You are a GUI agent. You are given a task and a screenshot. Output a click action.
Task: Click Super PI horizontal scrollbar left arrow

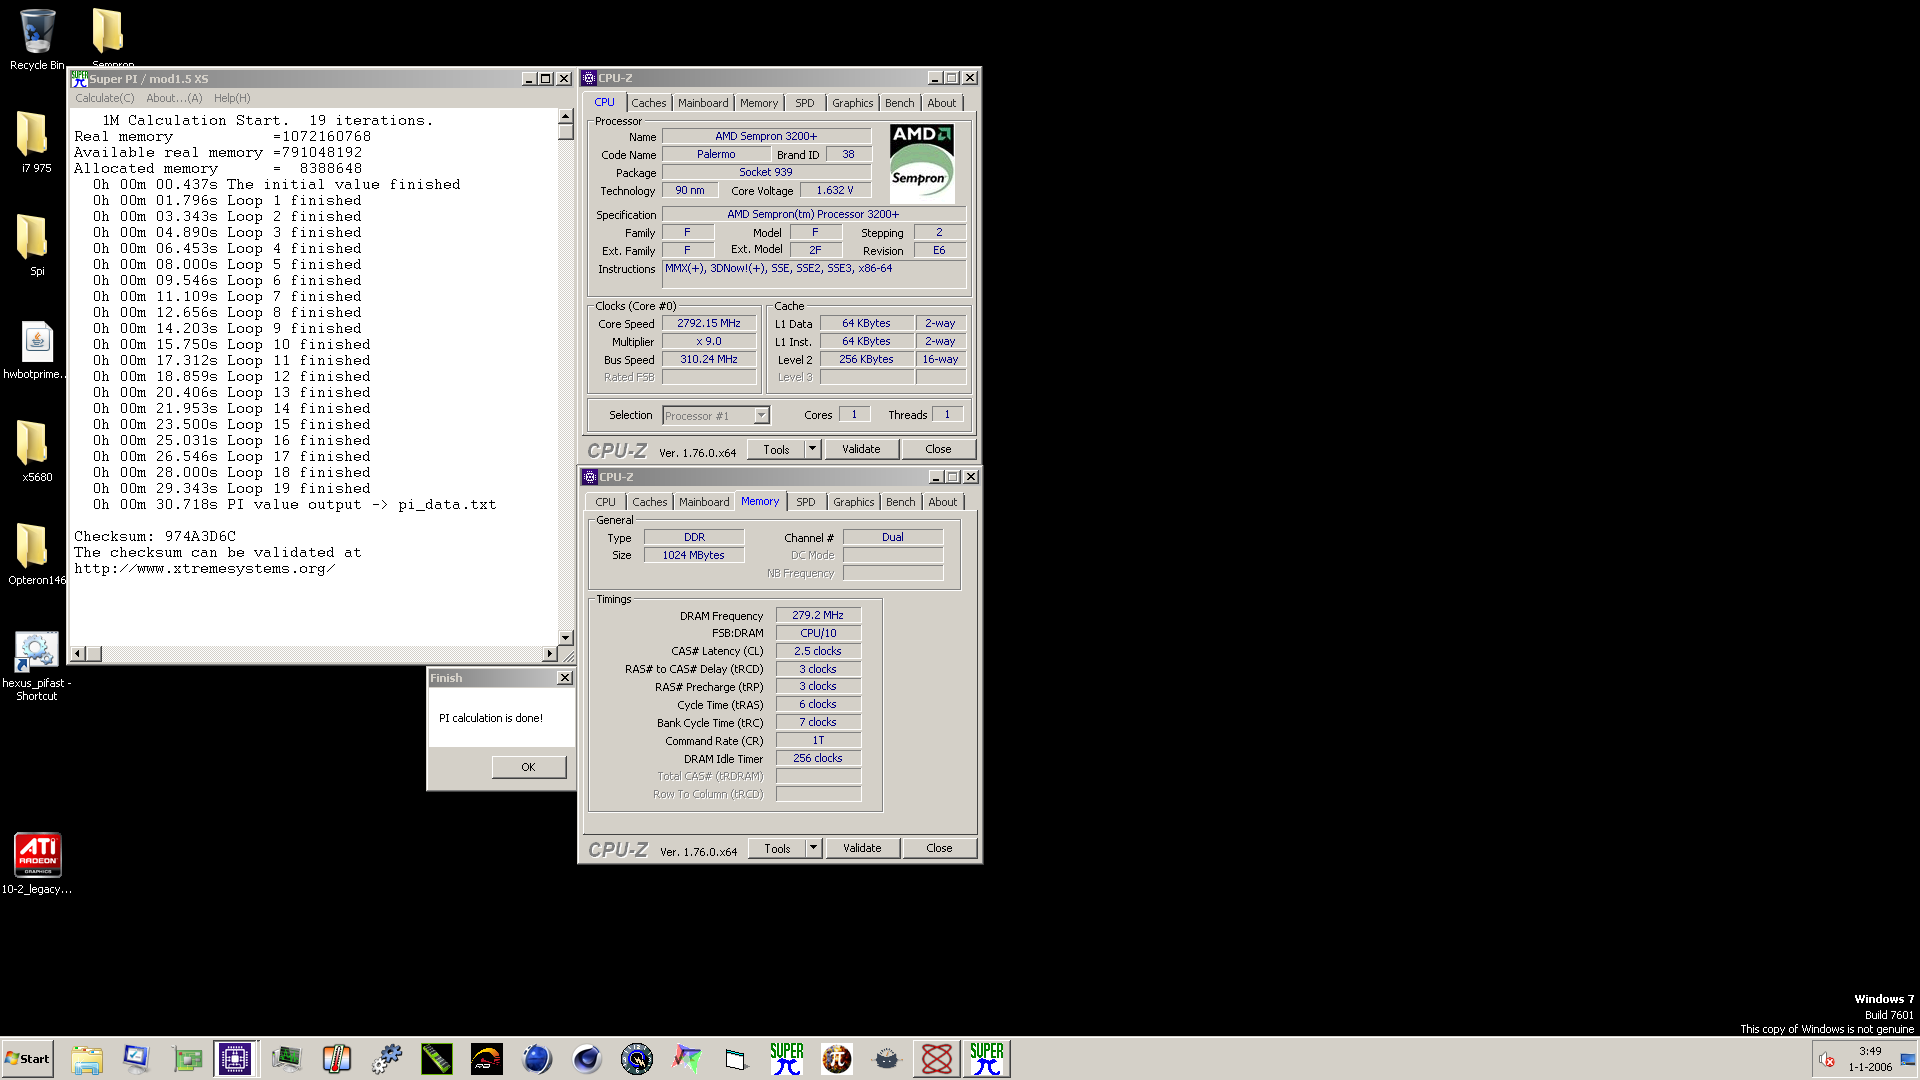(78, 654)
